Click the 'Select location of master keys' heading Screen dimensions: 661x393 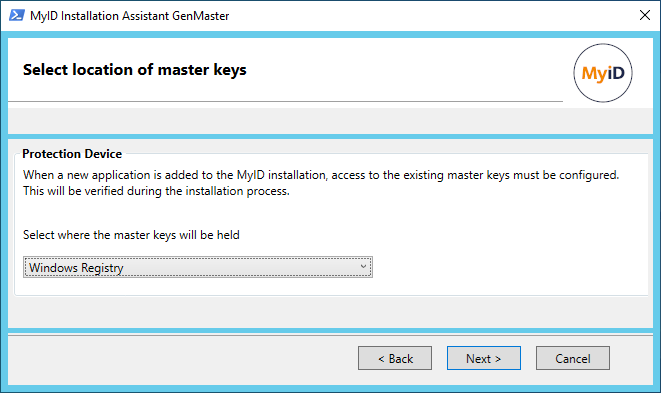coord(134,70)
